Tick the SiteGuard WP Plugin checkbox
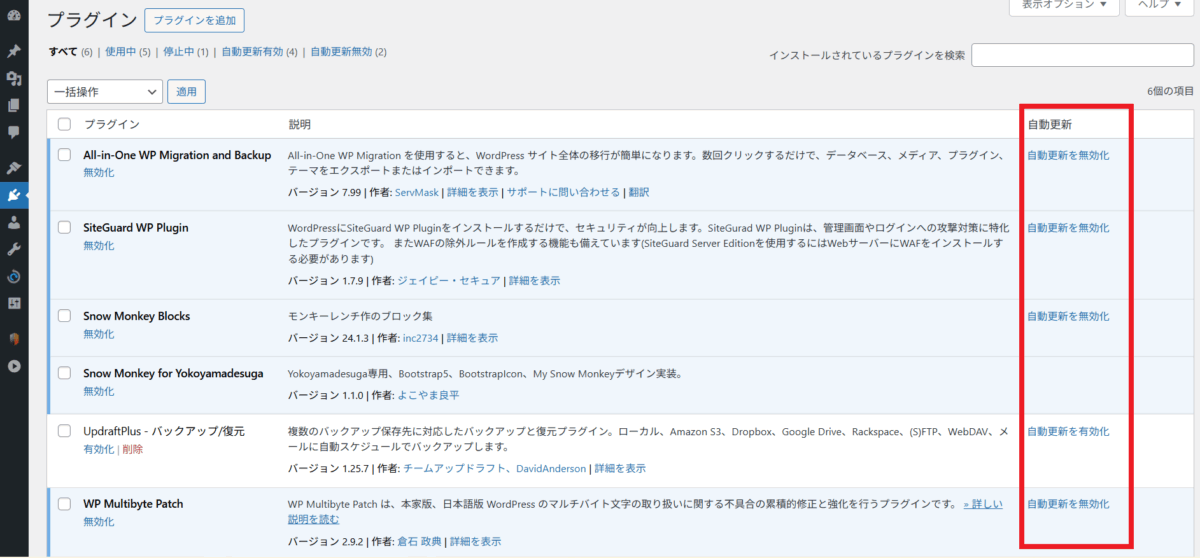This screenshot has width=1200, height=558. (x=64, y=228)
